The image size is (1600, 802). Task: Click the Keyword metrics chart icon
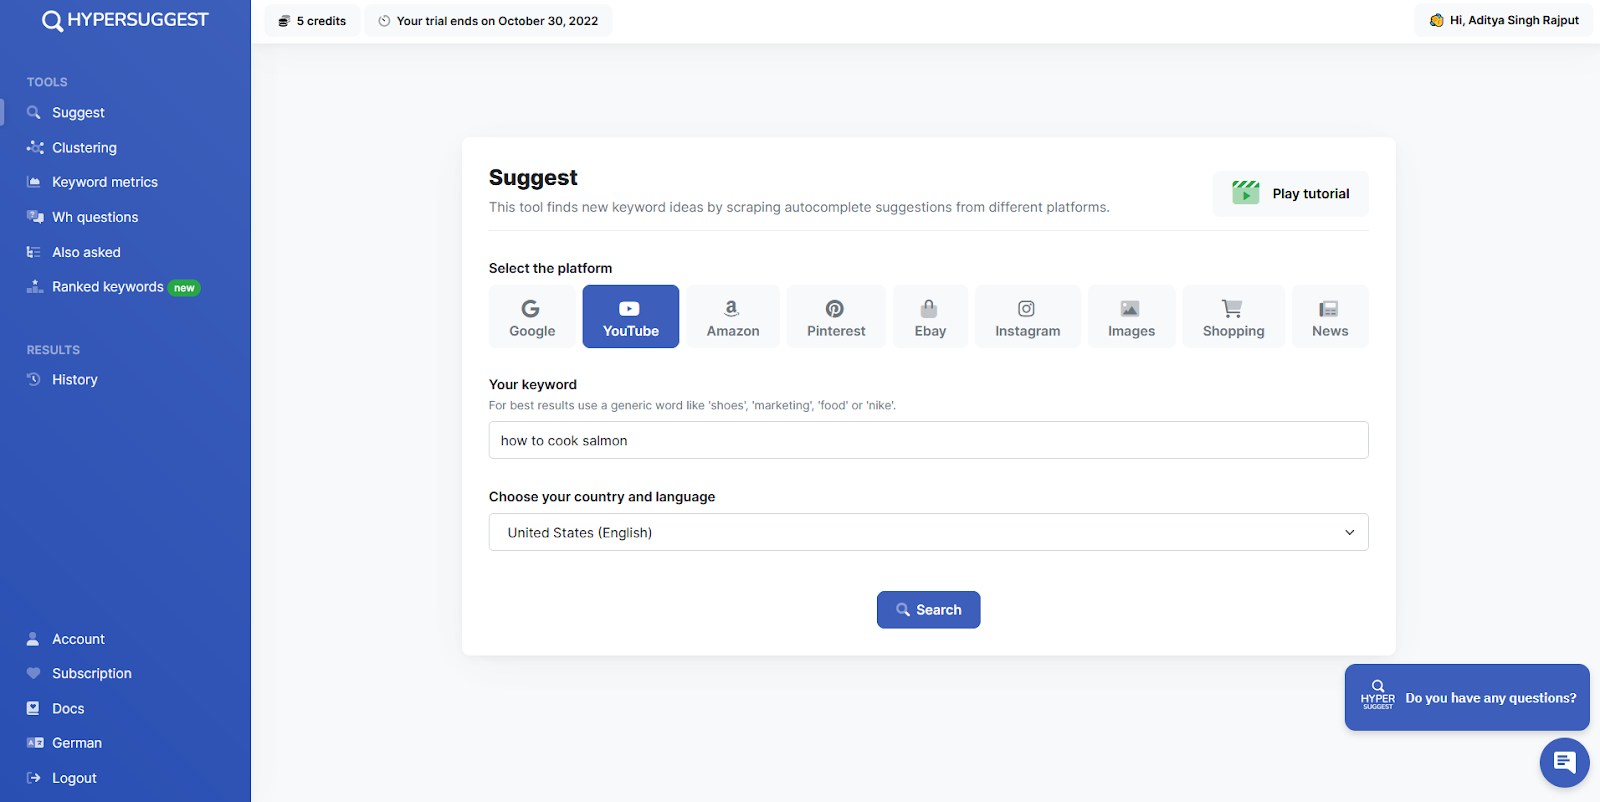34,182
